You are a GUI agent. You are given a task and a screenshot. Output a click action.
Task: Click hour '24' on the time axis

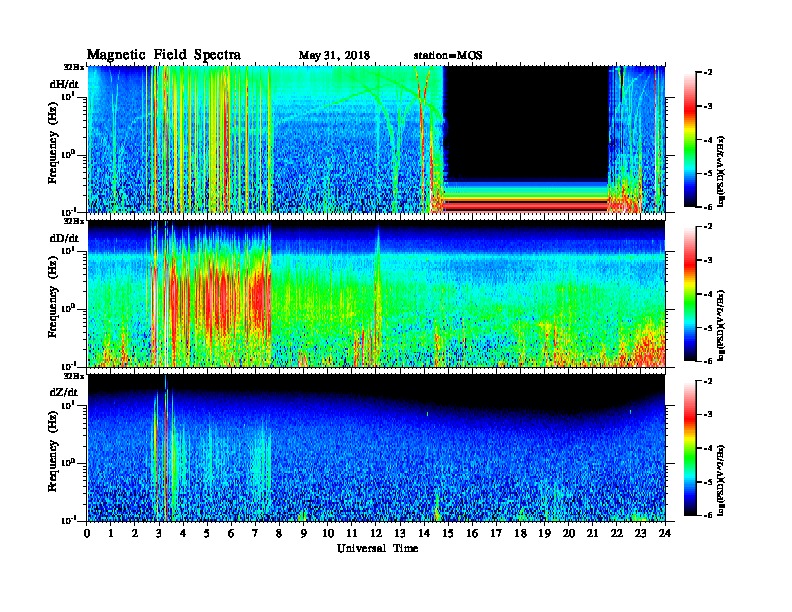point(665,533)
